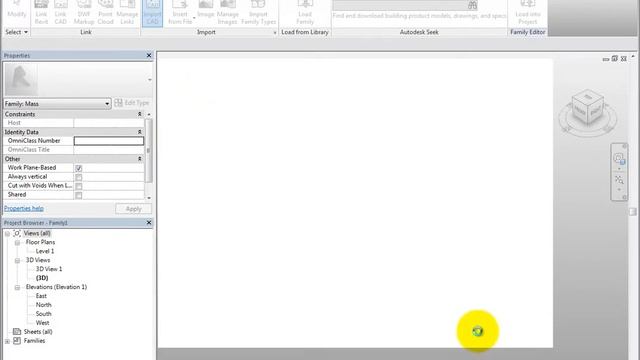Click the Point Cloud tool

tap(105, 13)
